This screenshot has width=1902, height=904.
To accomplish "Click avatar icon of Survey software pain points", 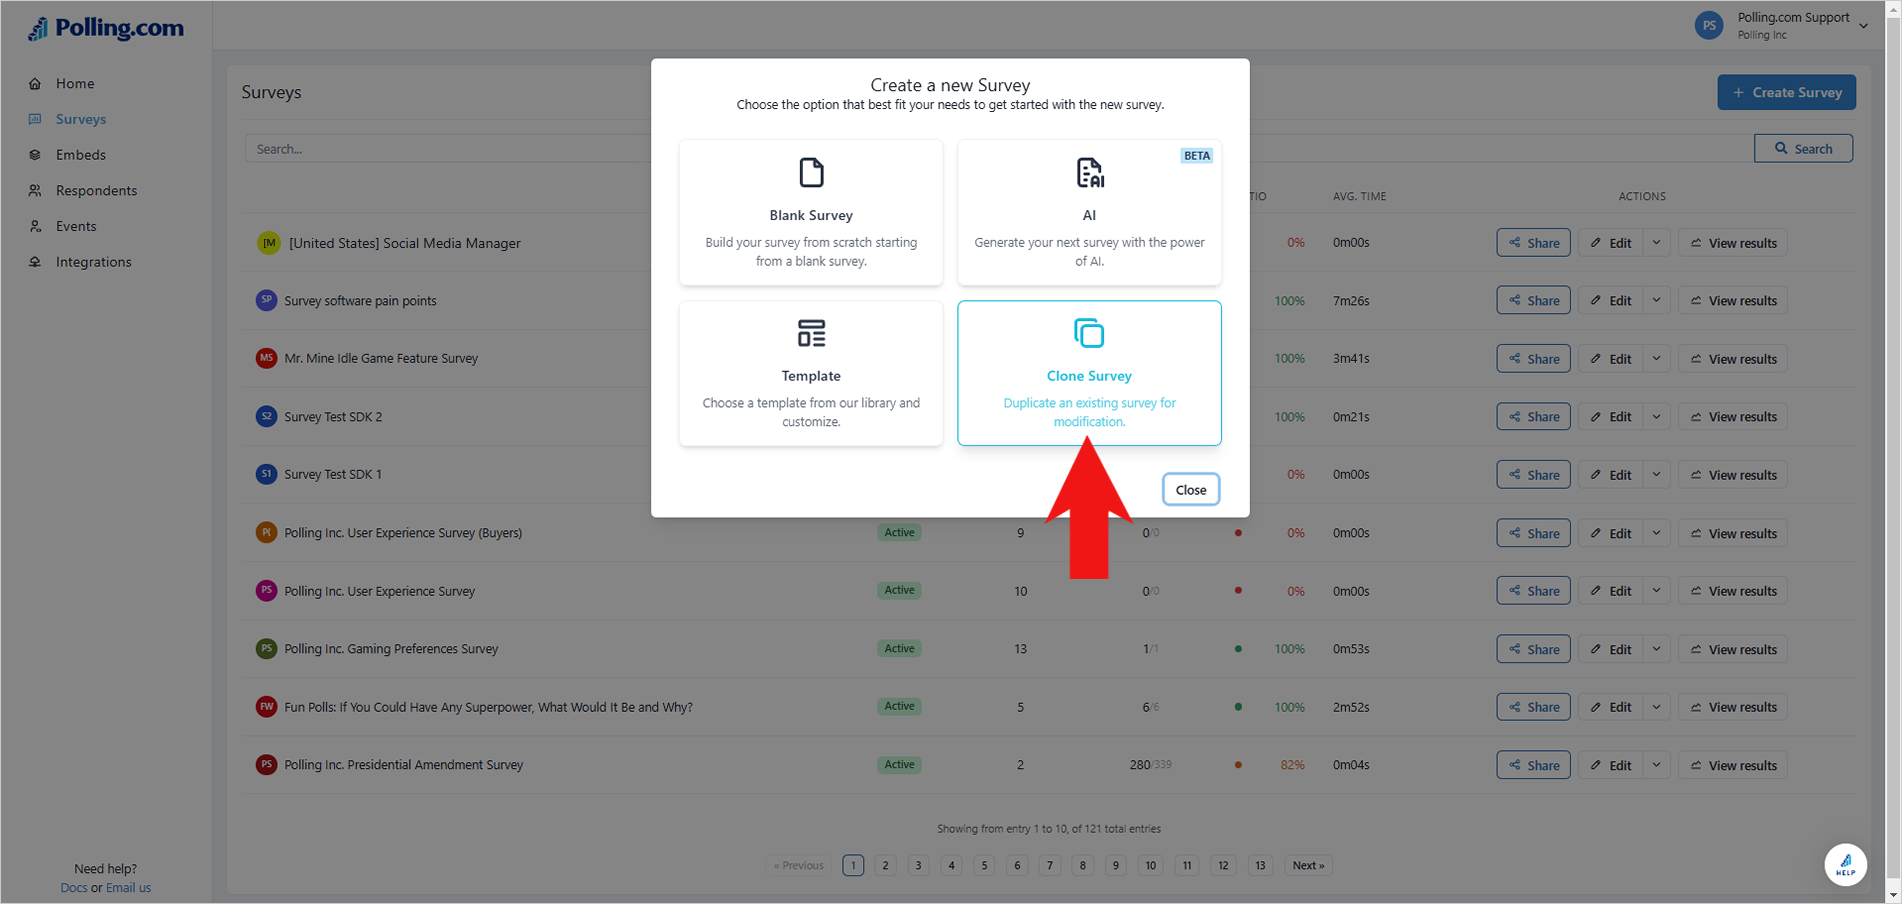I will (x=266, y=300).
